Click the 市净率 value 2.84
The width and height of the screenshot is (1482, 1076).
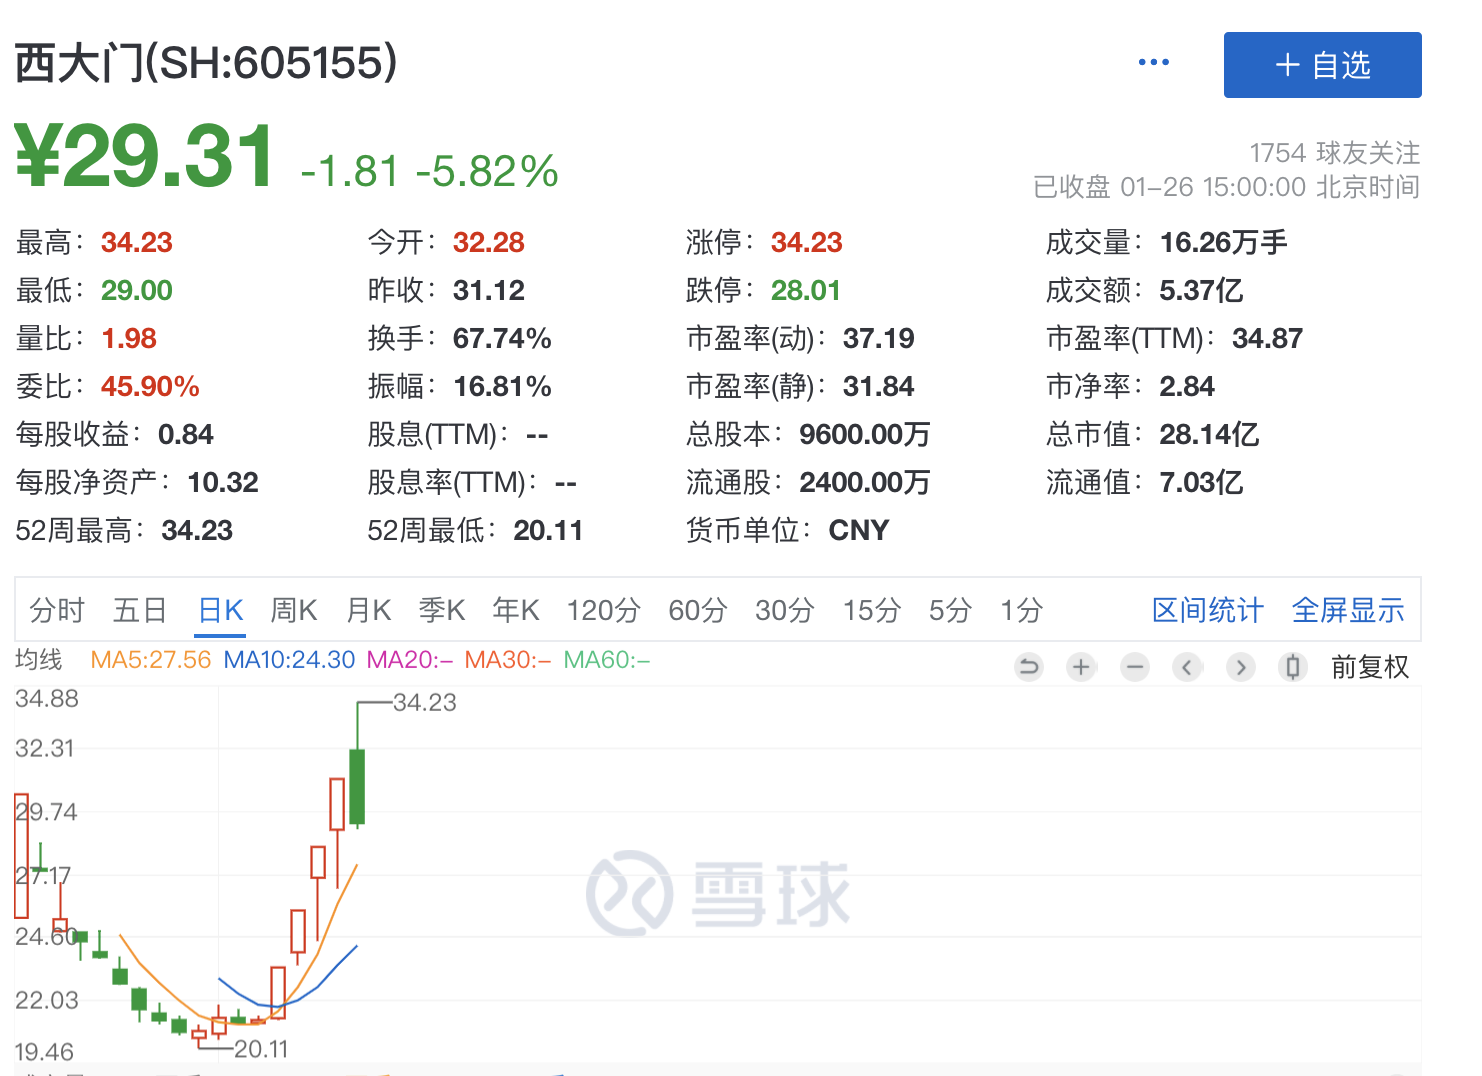pyautogui.click(x=1187, y=386)
